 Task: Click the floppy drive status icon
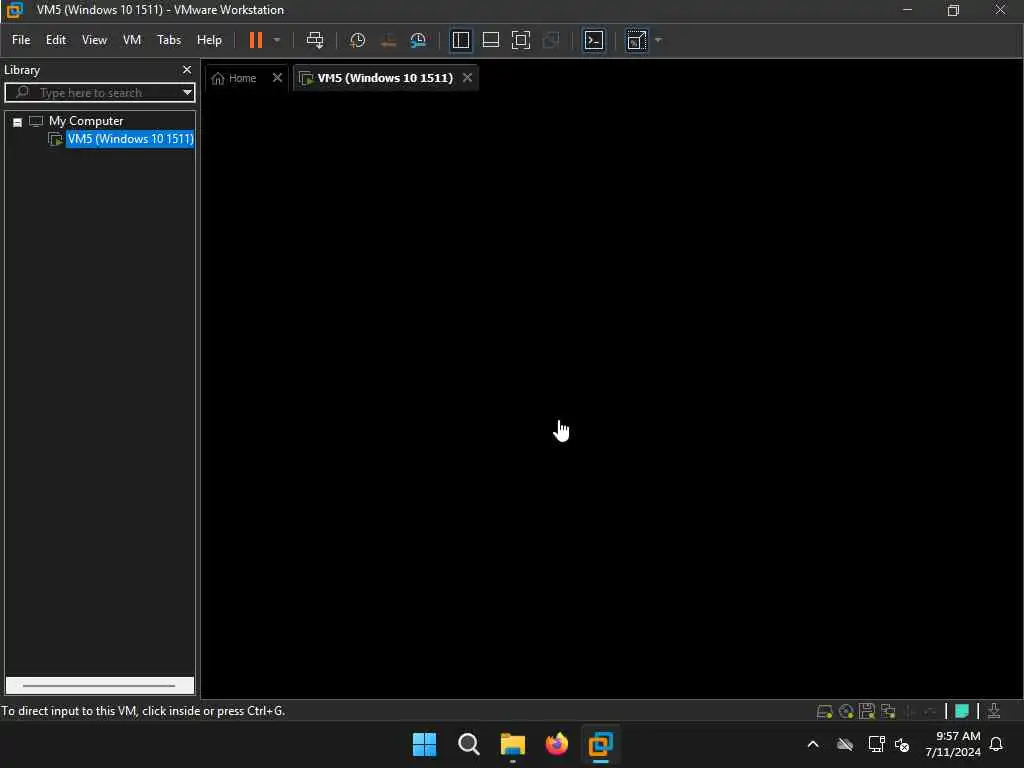pos(867,711)
